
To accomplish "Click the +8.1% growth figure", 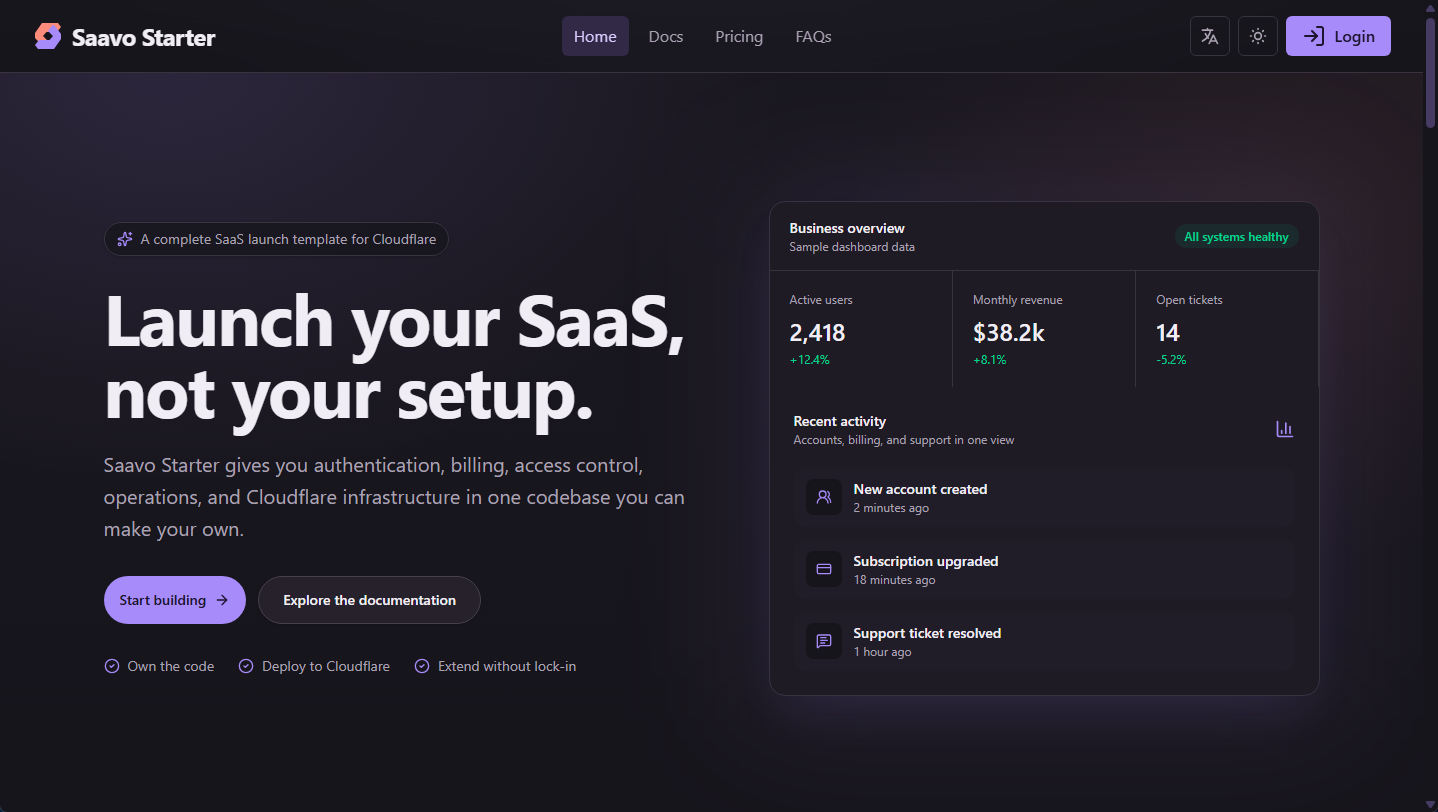I will (990, 360).
